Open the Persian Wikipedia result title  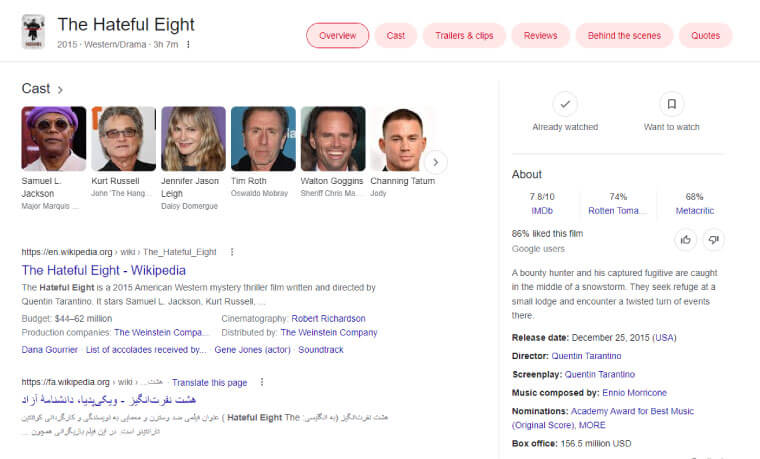click(109, 400)
